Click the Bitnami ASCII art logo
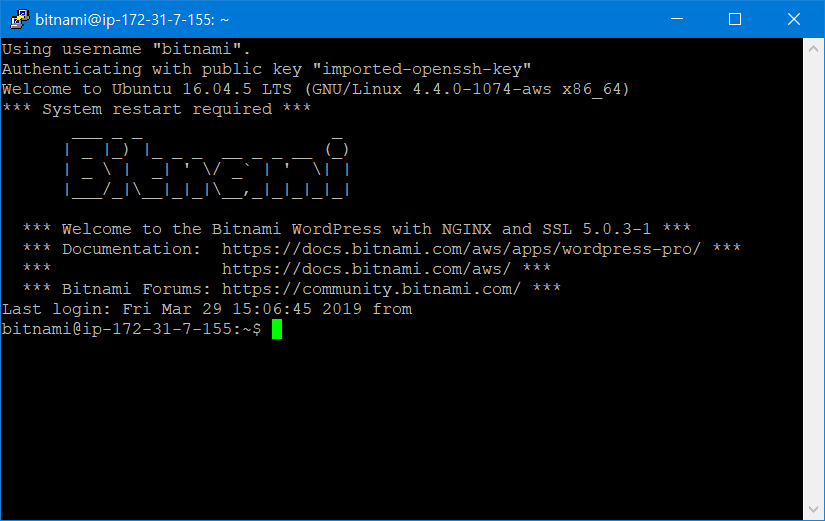 tap(206, 167)
